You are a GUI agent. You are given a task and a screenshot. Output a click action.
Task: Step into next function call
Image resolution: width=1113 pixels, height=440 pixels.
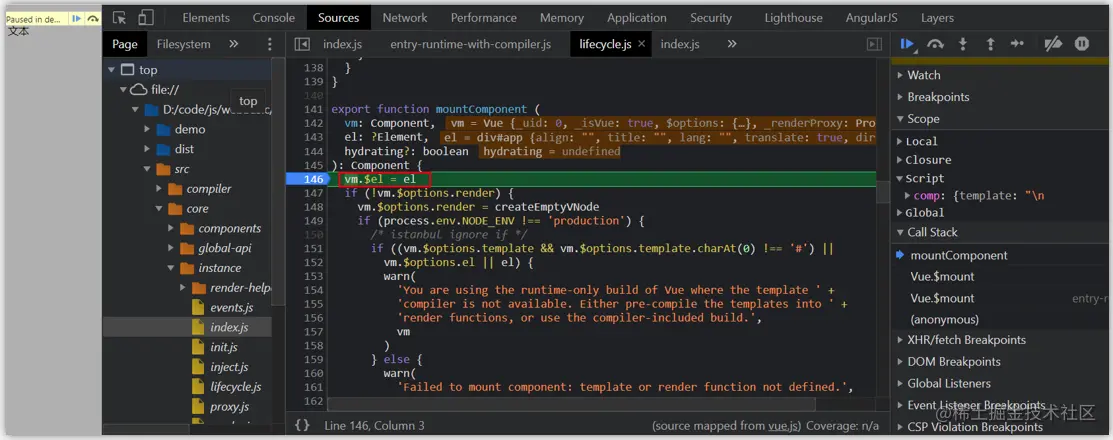click(963, 44)
